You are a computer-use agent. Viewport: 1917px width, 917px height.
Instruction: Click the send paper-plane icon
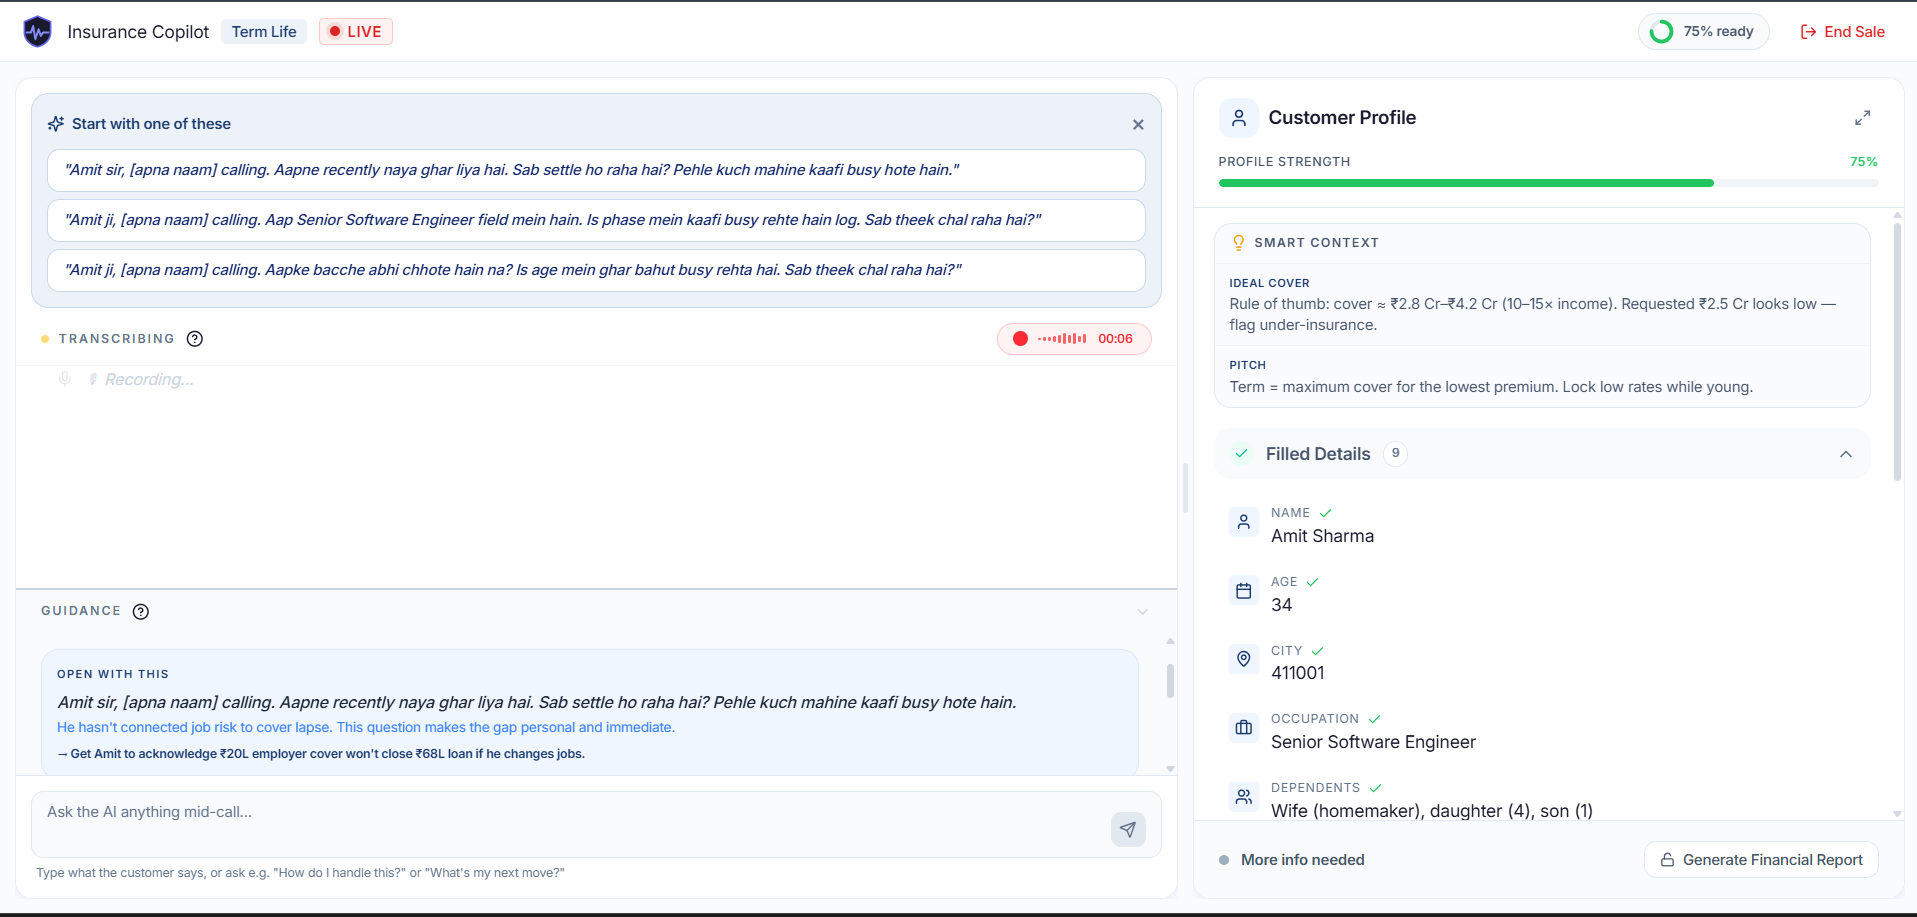coord(1128,829)
